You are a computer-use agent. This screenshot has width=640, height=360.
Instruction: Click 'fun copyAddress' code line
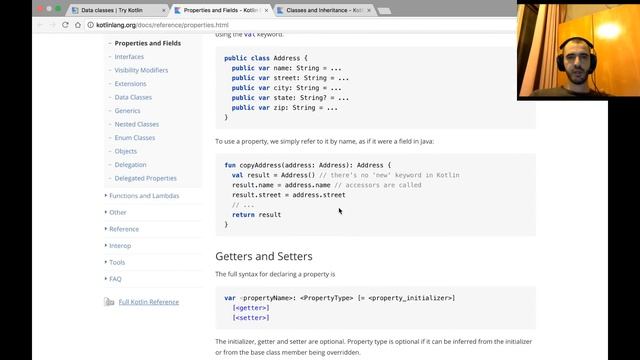pyautogui.click(x=307, y=165)
